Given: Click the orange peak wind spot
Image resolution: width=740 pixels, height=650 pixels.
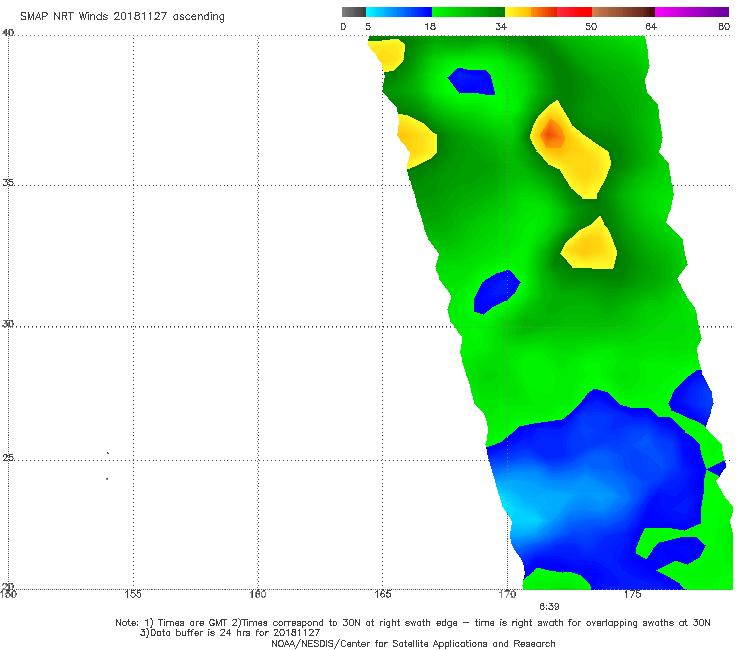Looking at the screenshot, I should (x=552, y=134).
